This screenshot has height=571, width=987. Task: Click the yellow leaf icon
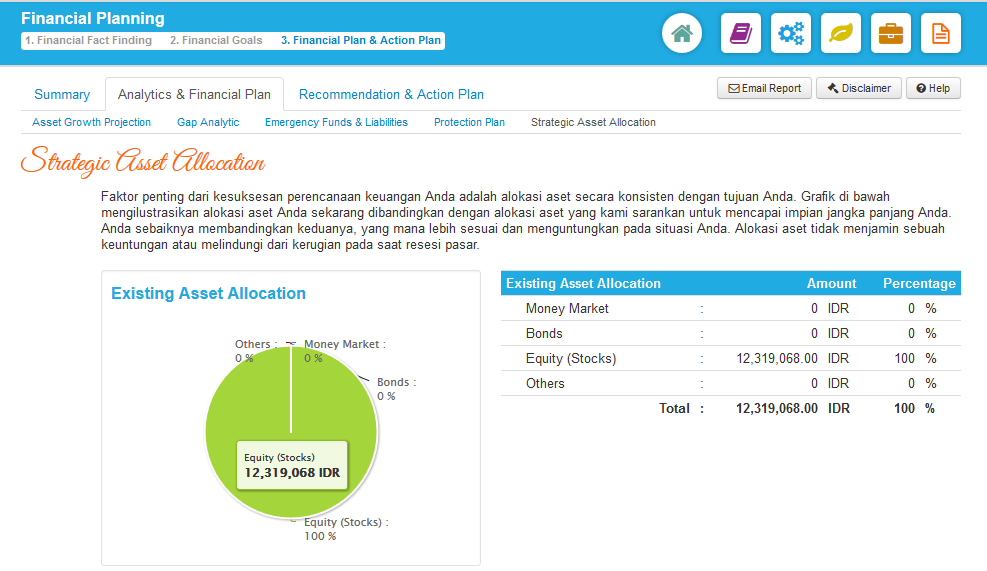tap(841, 34)
